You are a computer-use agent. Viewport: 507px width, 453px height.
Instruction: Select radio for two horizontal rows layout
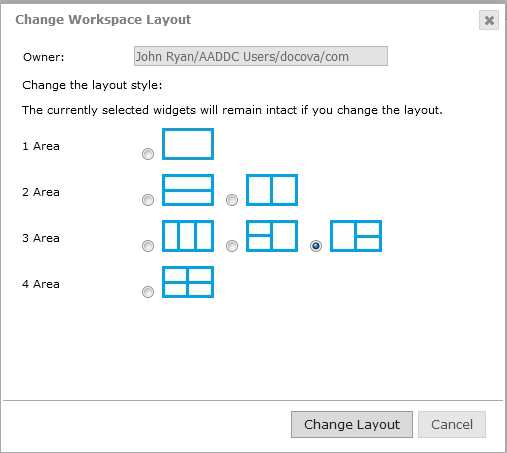coord(148,200)
